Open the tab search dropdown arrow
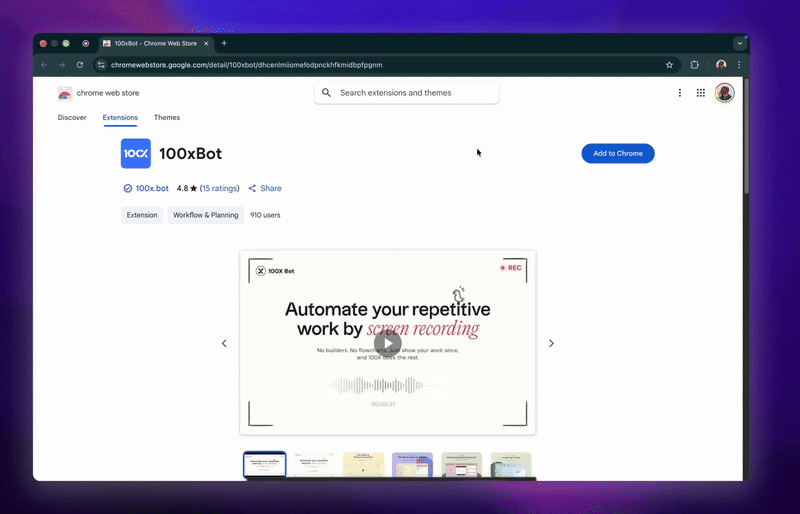 coord(740,43)
